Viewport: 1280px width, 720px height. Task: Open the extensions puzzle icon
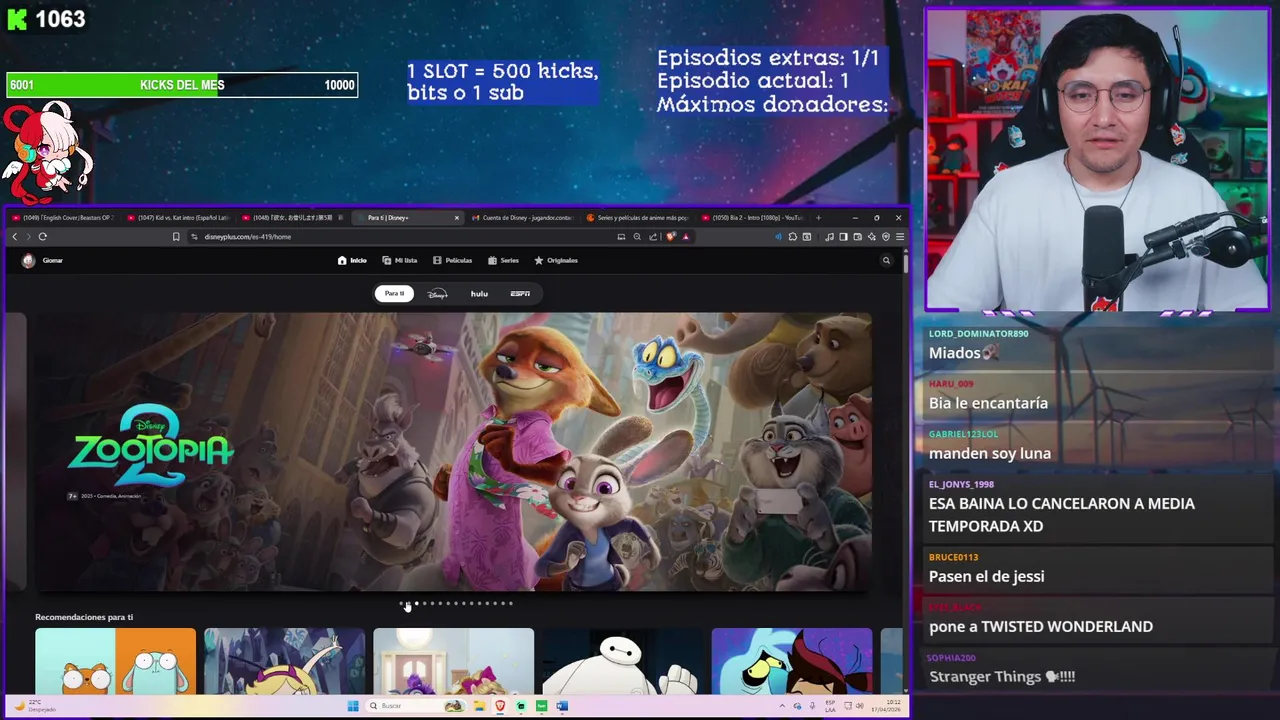tap(793, 237)
